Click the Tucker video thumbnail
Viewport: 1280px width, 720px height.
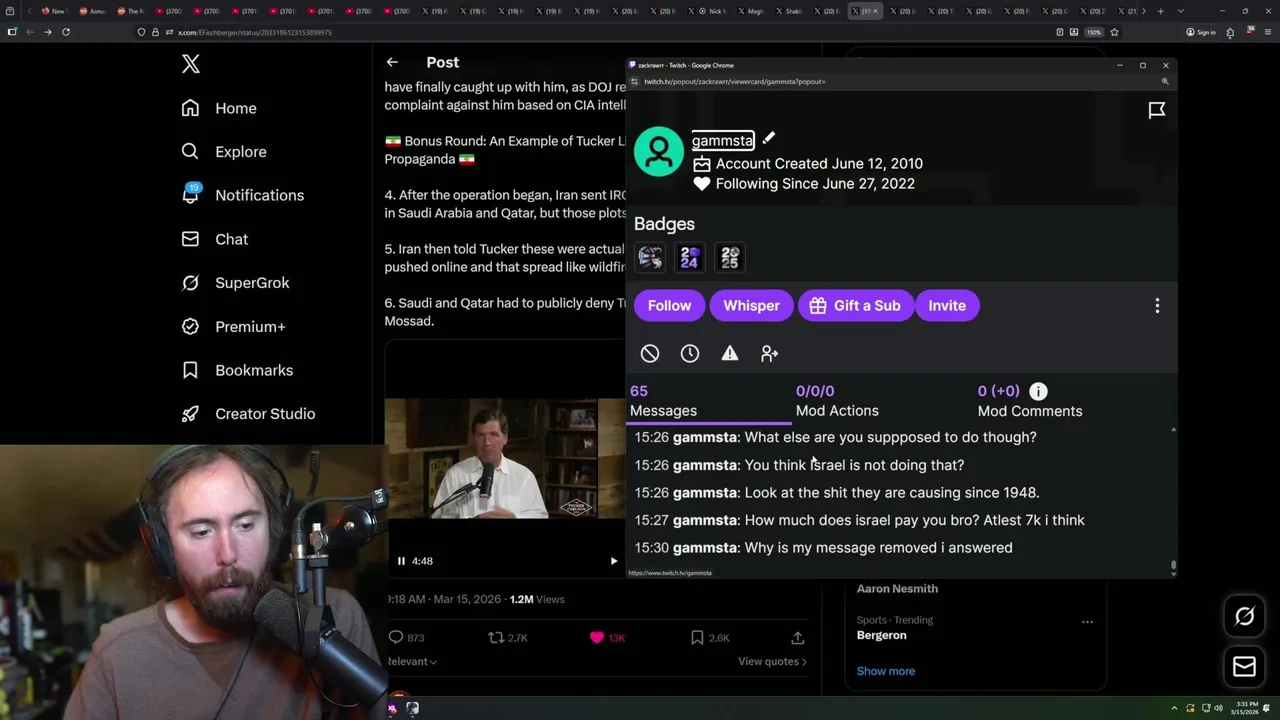pos(505,458)
